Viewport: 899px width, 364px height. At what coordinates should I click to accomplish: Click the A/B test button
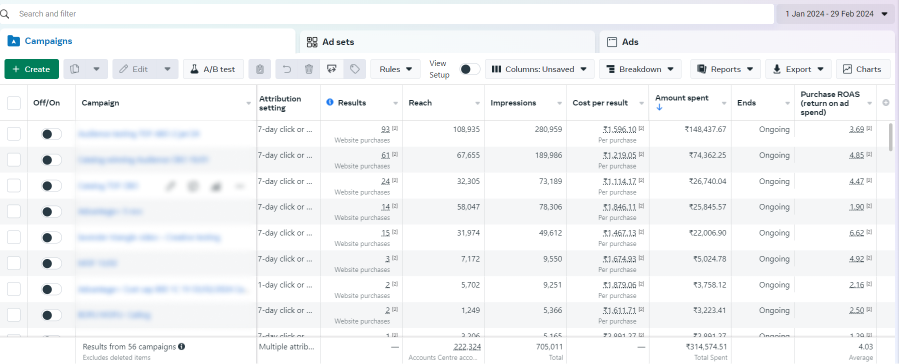pos(214,69)
